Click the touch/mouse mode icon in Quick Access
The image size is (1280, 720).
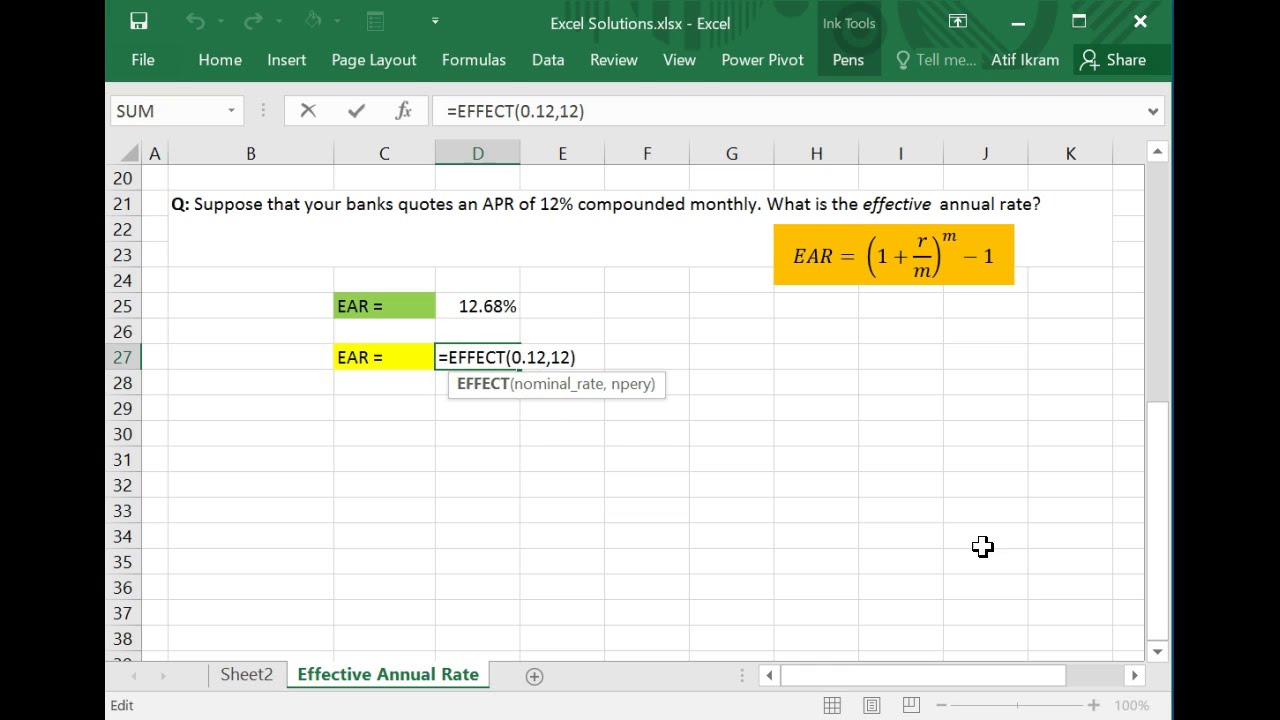[313, 21]
